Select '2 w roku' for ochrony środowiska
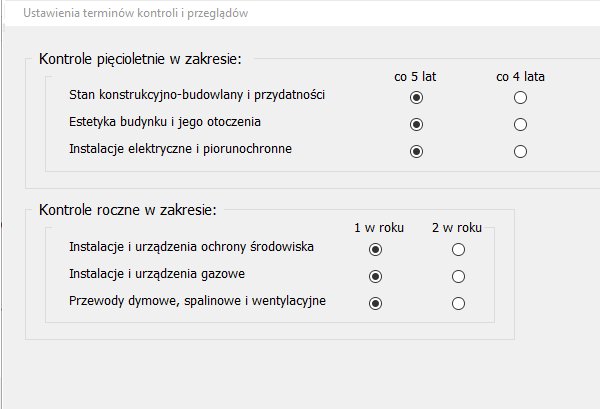This screenshot has width=600, height=409. point(458,249)
